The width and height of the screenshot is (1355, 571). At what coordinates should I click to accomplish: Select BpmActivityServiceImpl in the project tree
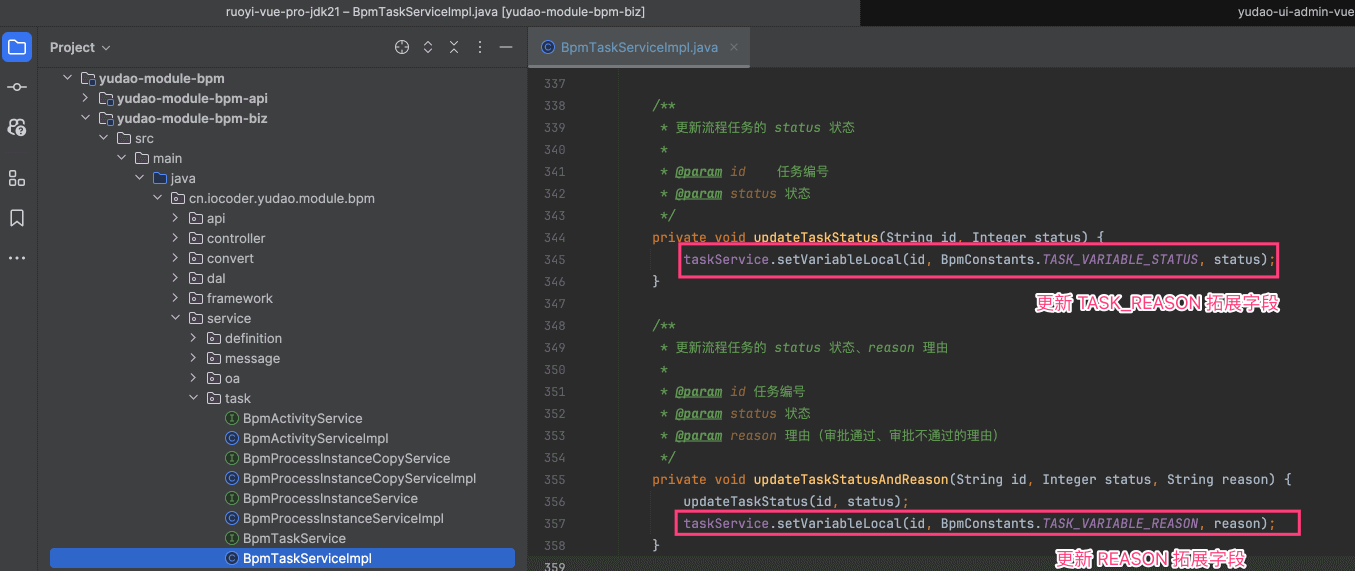pyautogui.click(x=315, y=438)
